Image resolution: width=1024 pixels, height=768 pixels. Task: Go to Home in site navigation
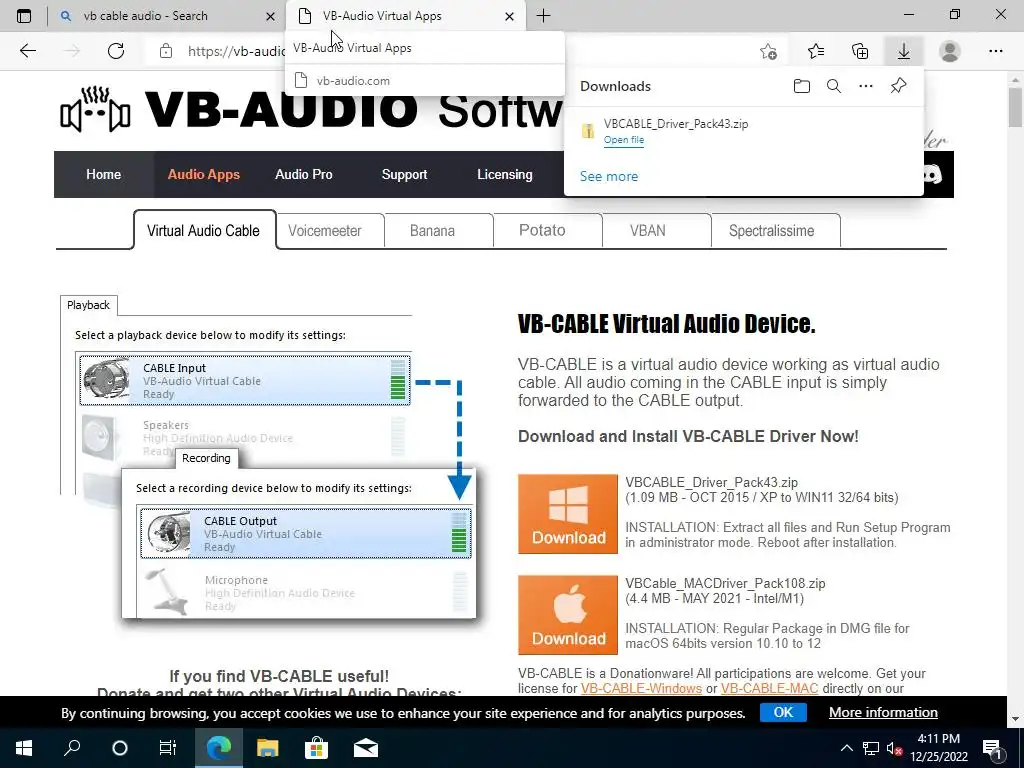pos(103,174)
